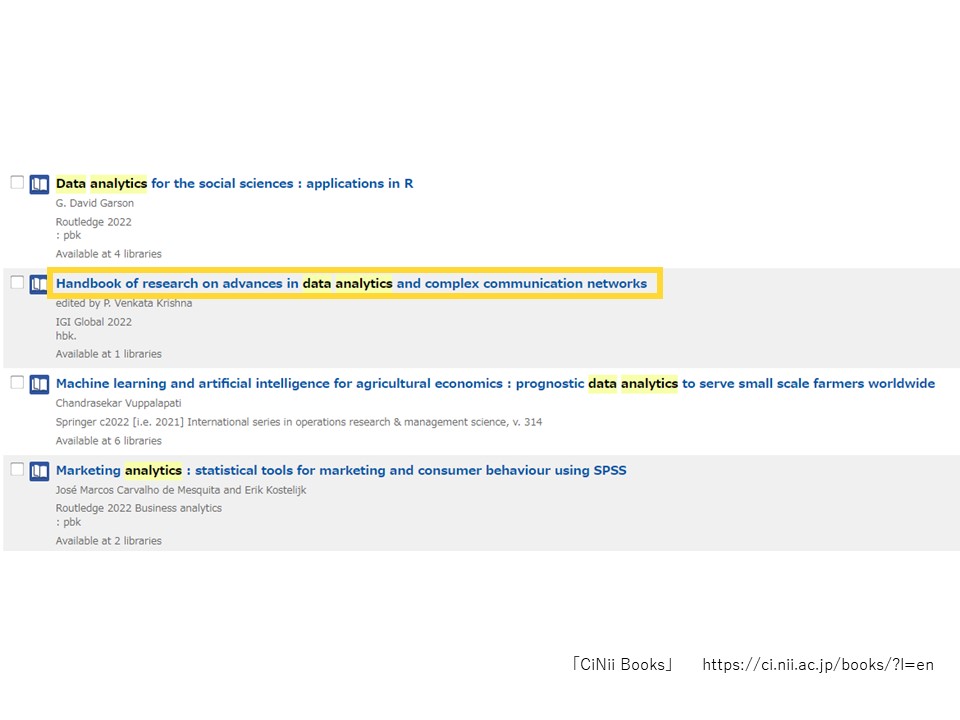Click 'Available at 6 libraries' text
The image size is (960, 720).
(x=108, y=441)
